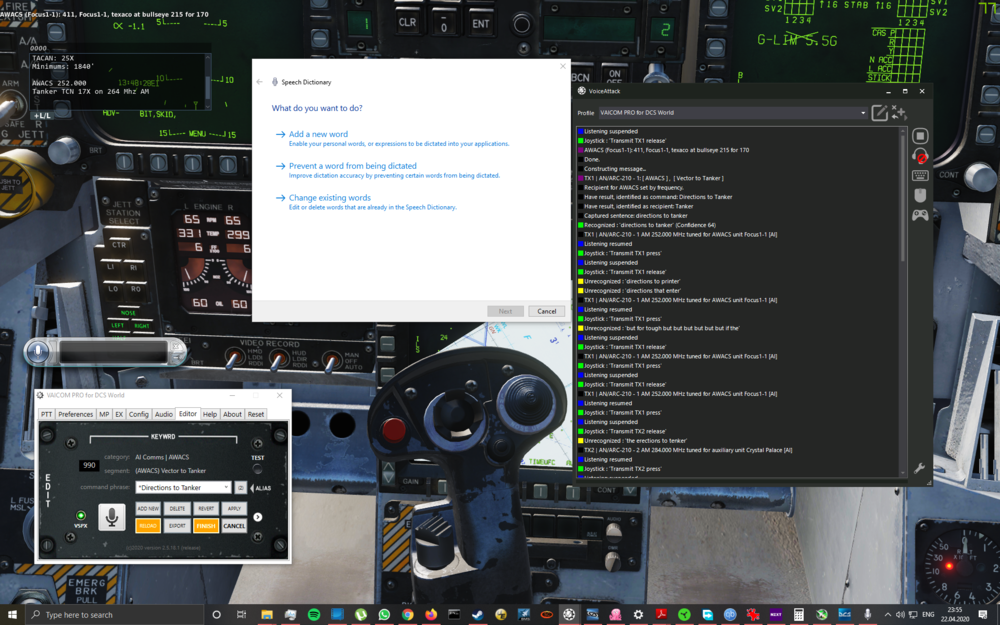Click inside the Windows taskbar search box
The image size is (1000, 625).
click(100, 614)
